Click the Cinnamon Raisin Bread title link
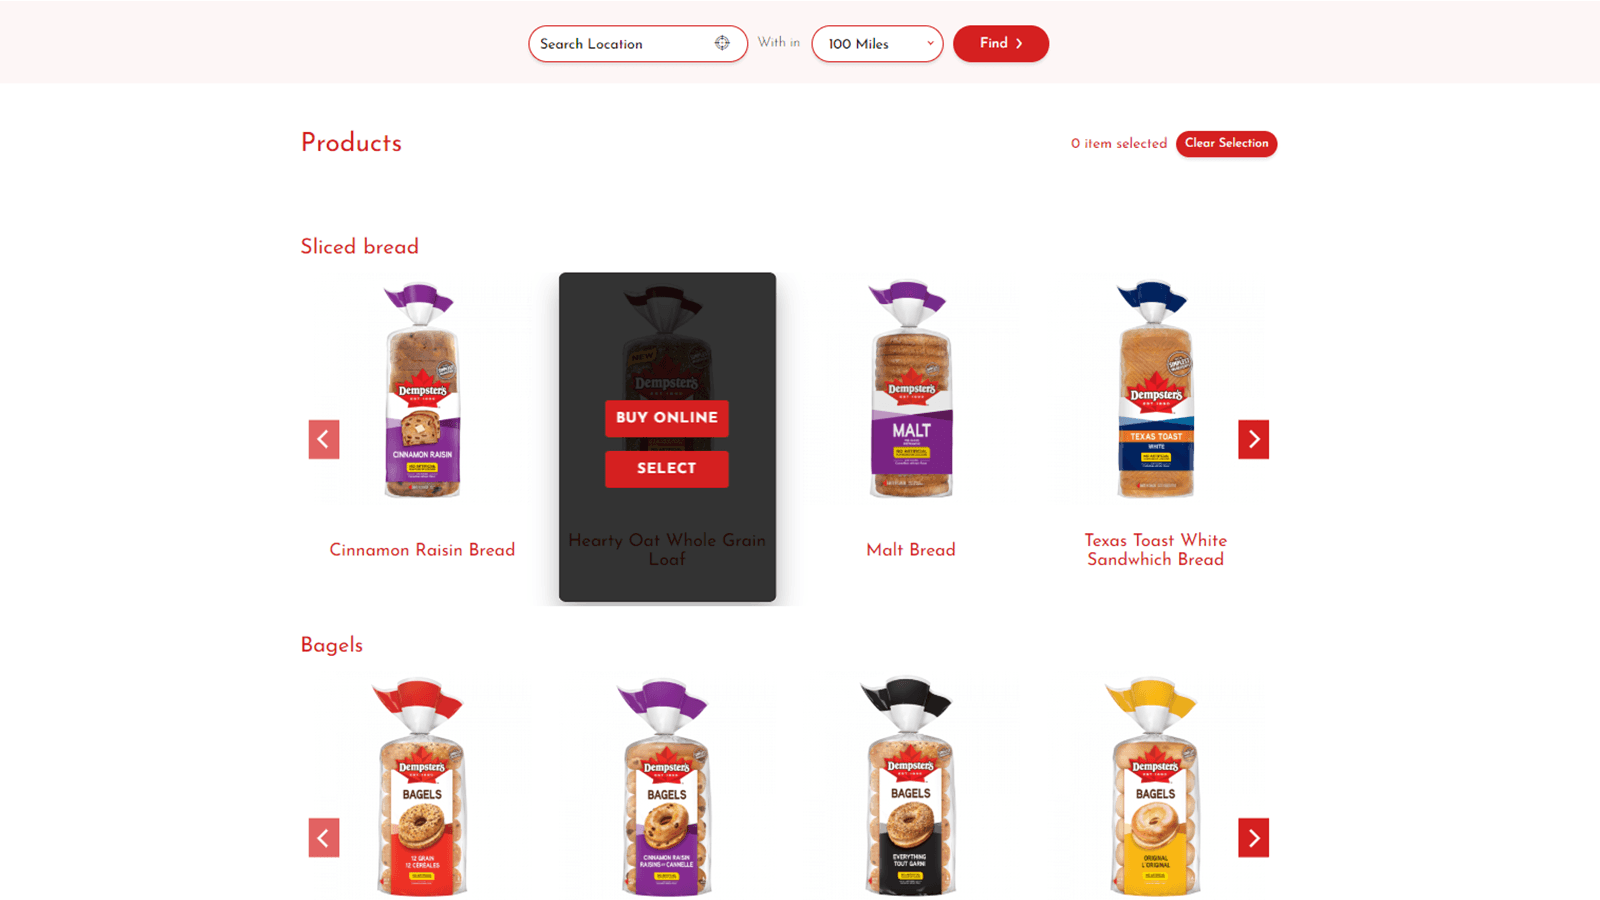The height and width of the screenshot is (900, 1600). [x=422, y=550]
